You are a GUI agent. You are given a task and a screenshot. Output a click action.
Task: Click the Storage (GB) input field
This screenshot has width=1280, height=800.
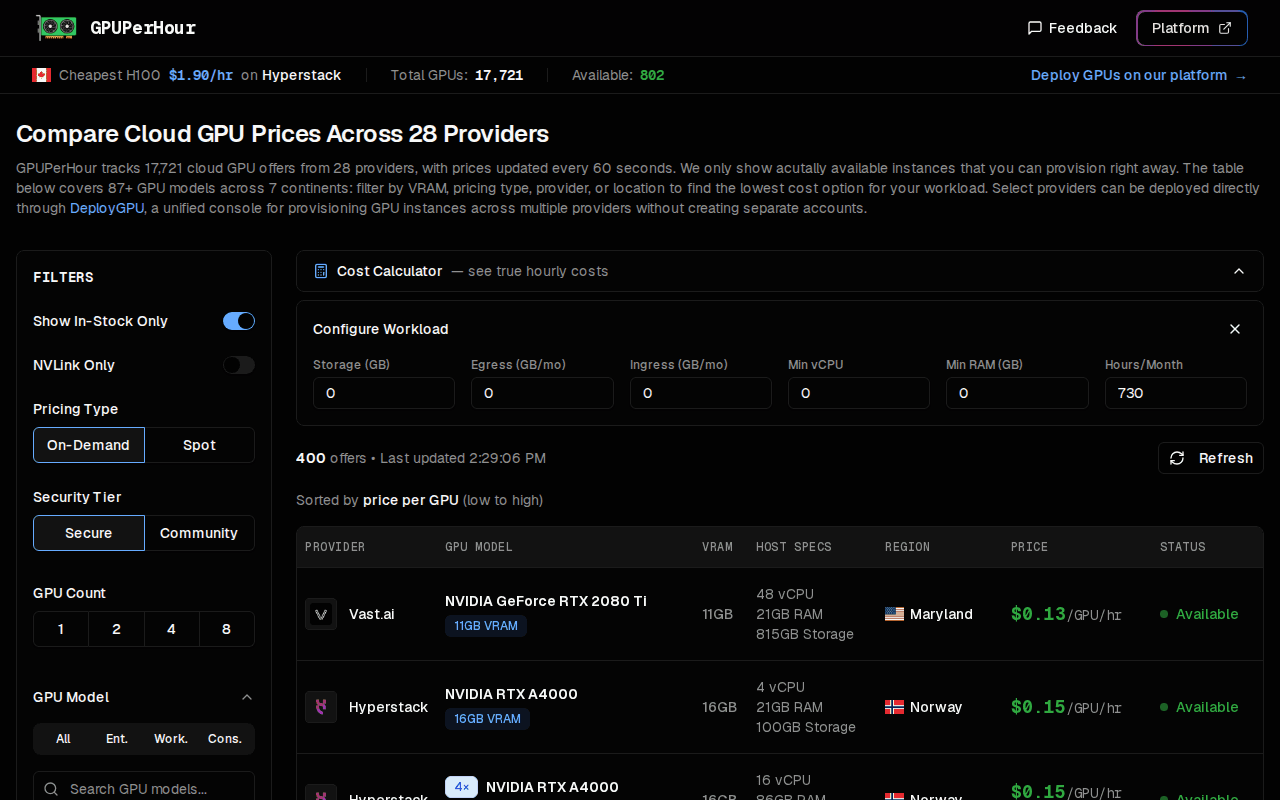pyautogui.click(x=384, y=393)
